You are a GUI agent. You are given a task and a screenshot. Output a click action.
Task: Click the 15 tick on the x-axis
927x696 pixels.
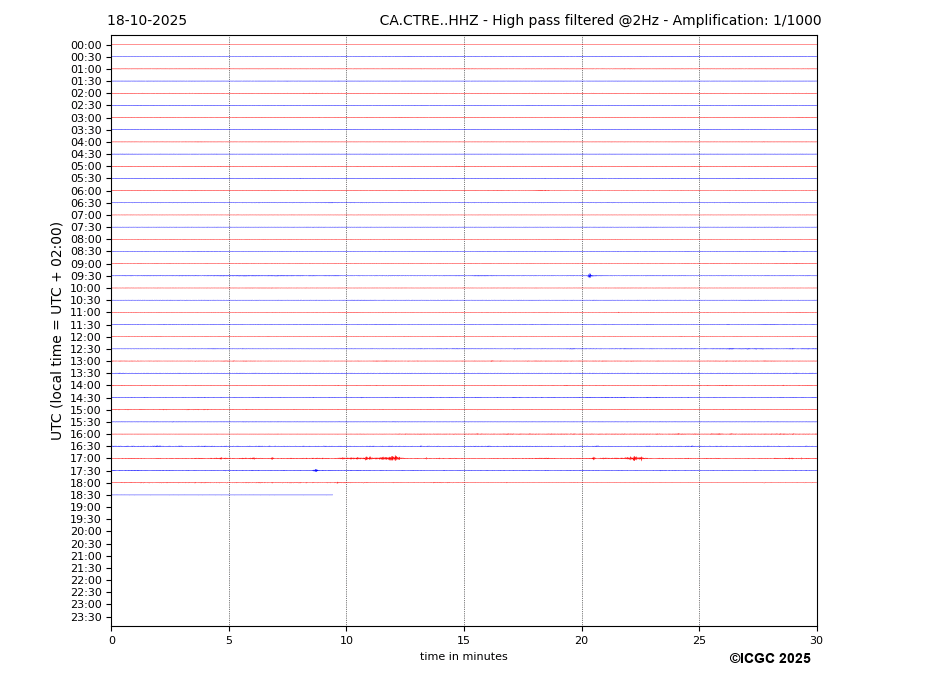[464, 640]
